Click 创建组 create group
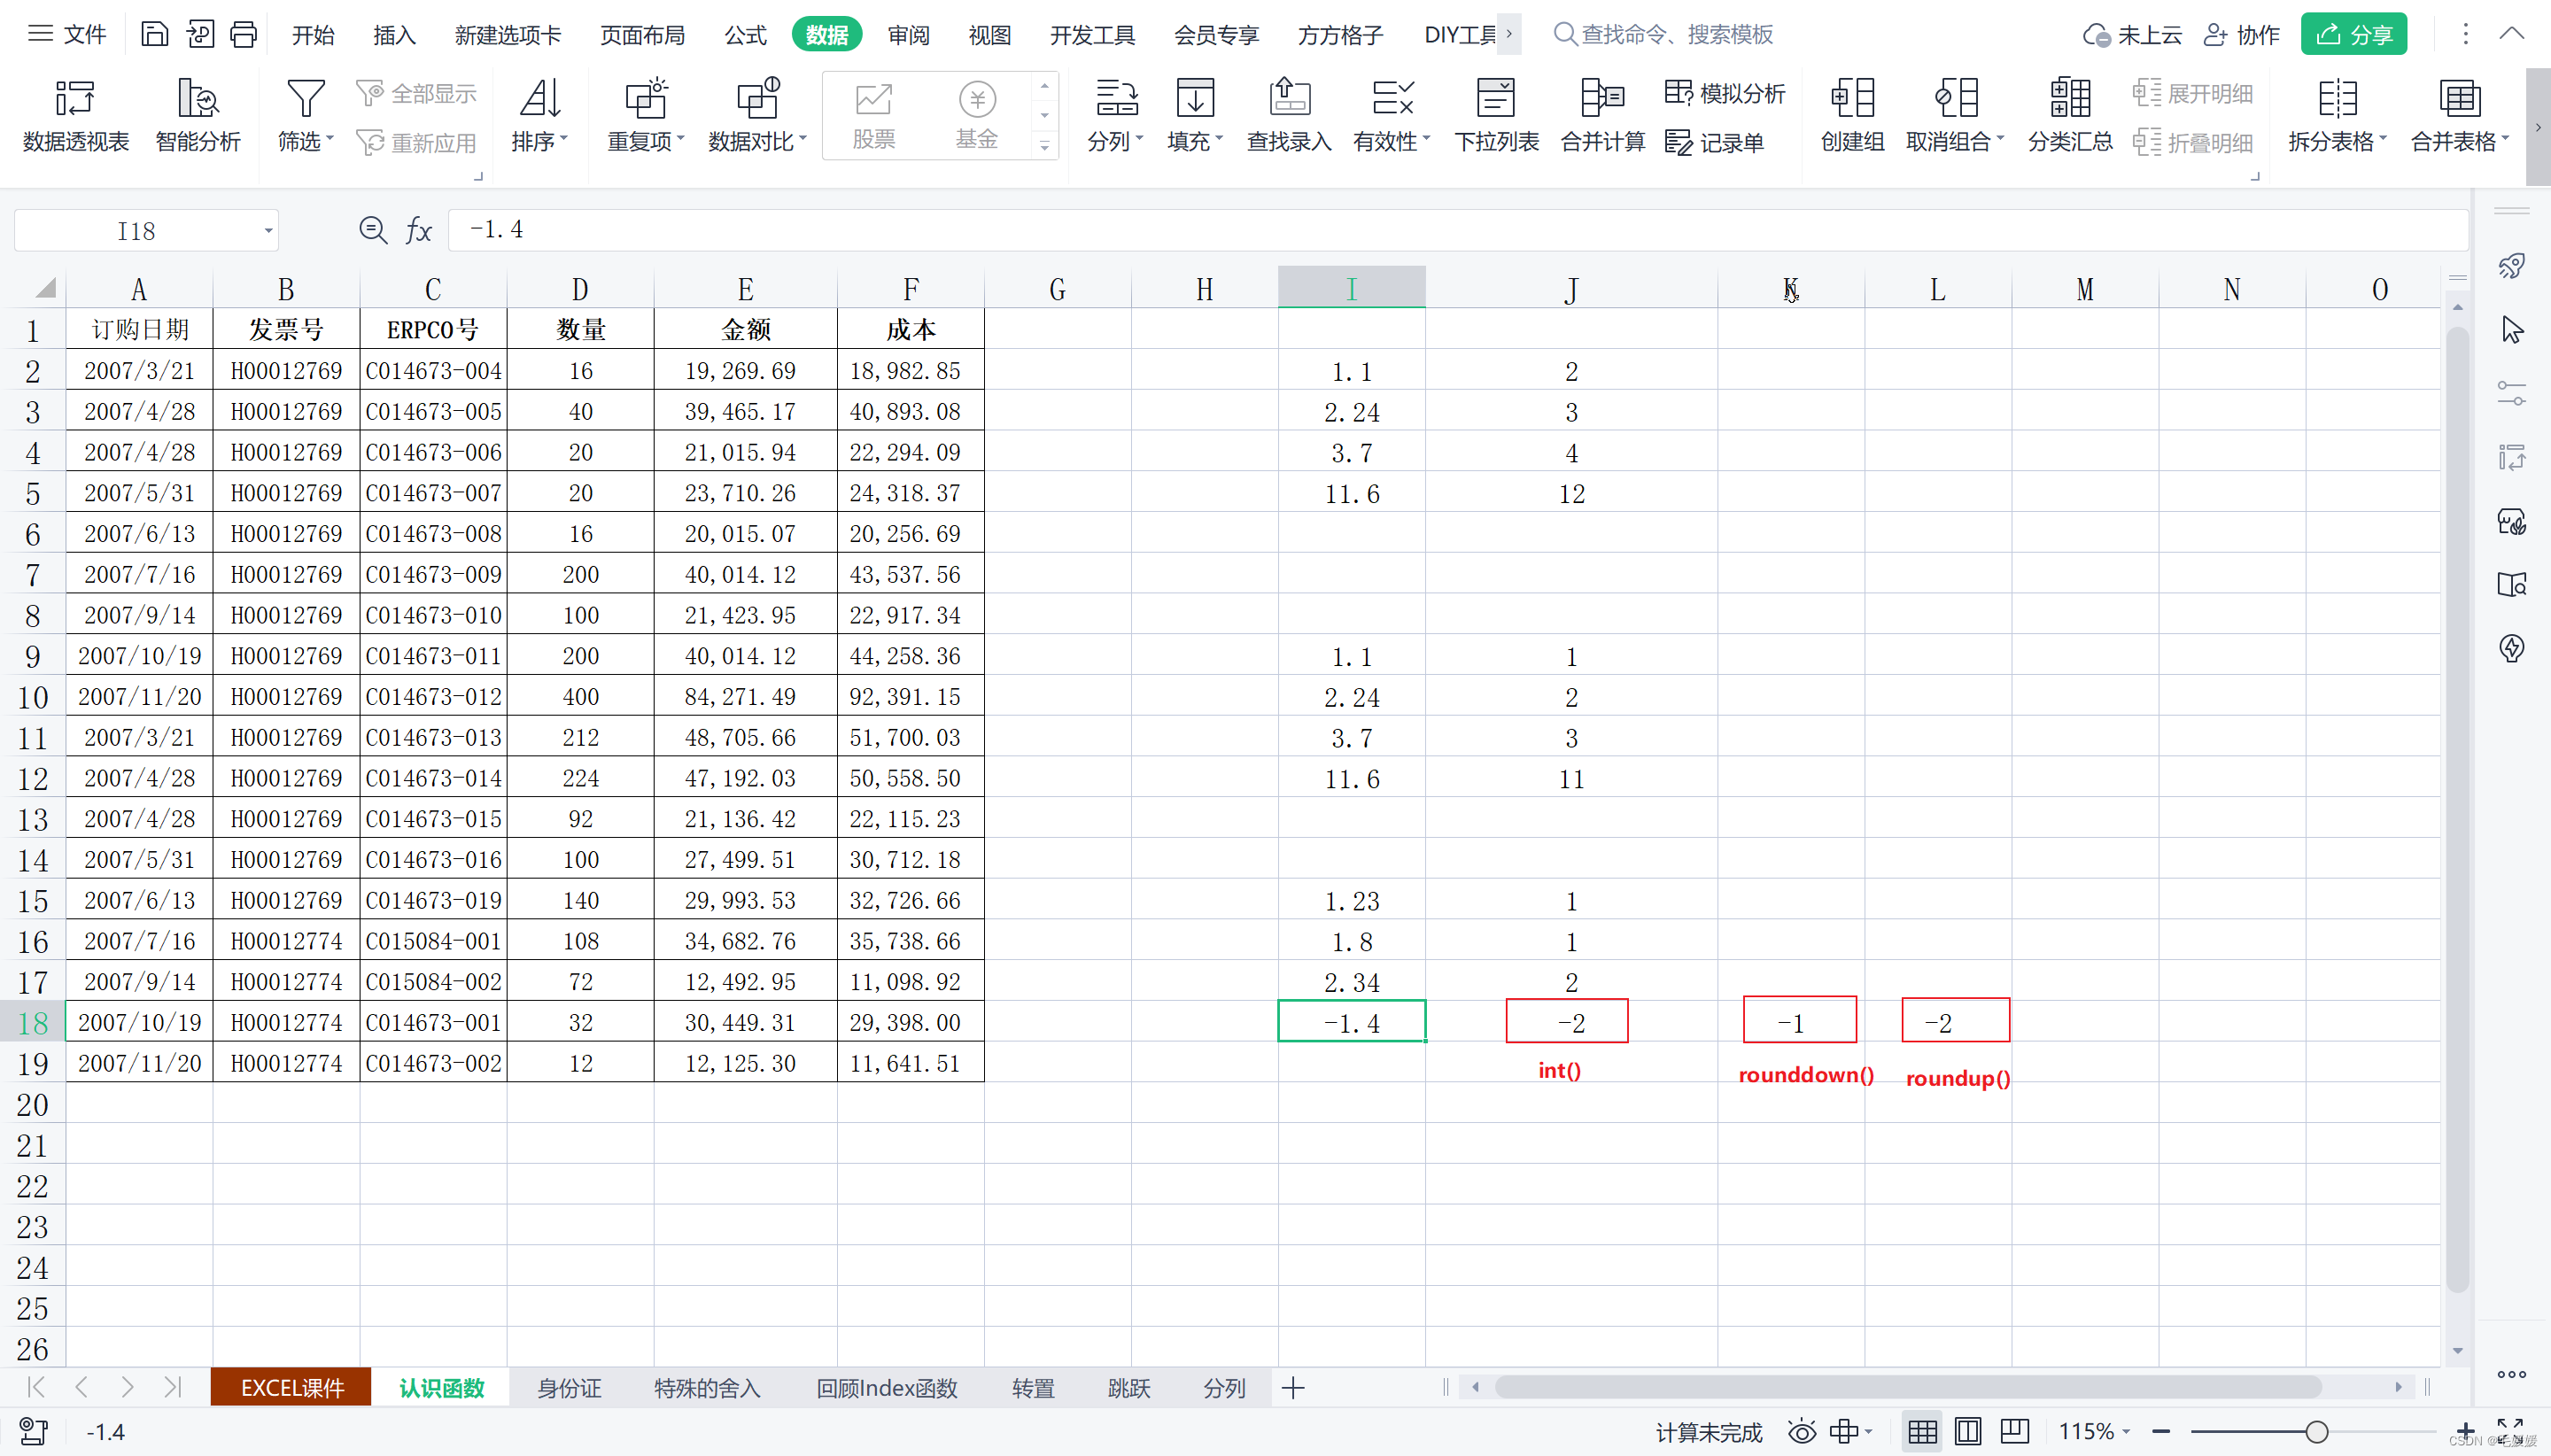This screenshot has height=1456, width=2551. (1852, 116)
